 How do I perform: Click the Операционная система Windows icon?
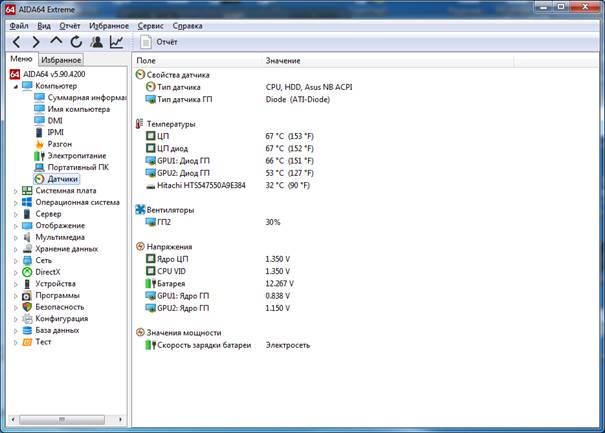pyautogui.click(x=27, y=202)
